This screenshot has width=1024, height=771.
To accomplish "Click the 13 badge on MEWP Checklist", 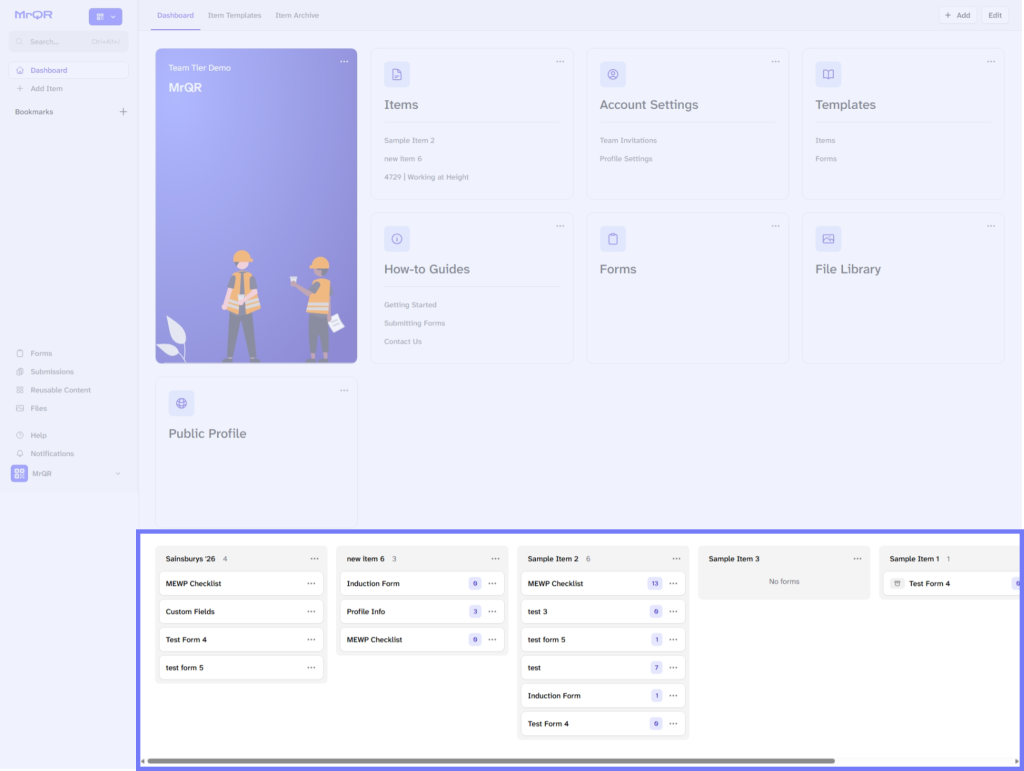I will [654, 584].
